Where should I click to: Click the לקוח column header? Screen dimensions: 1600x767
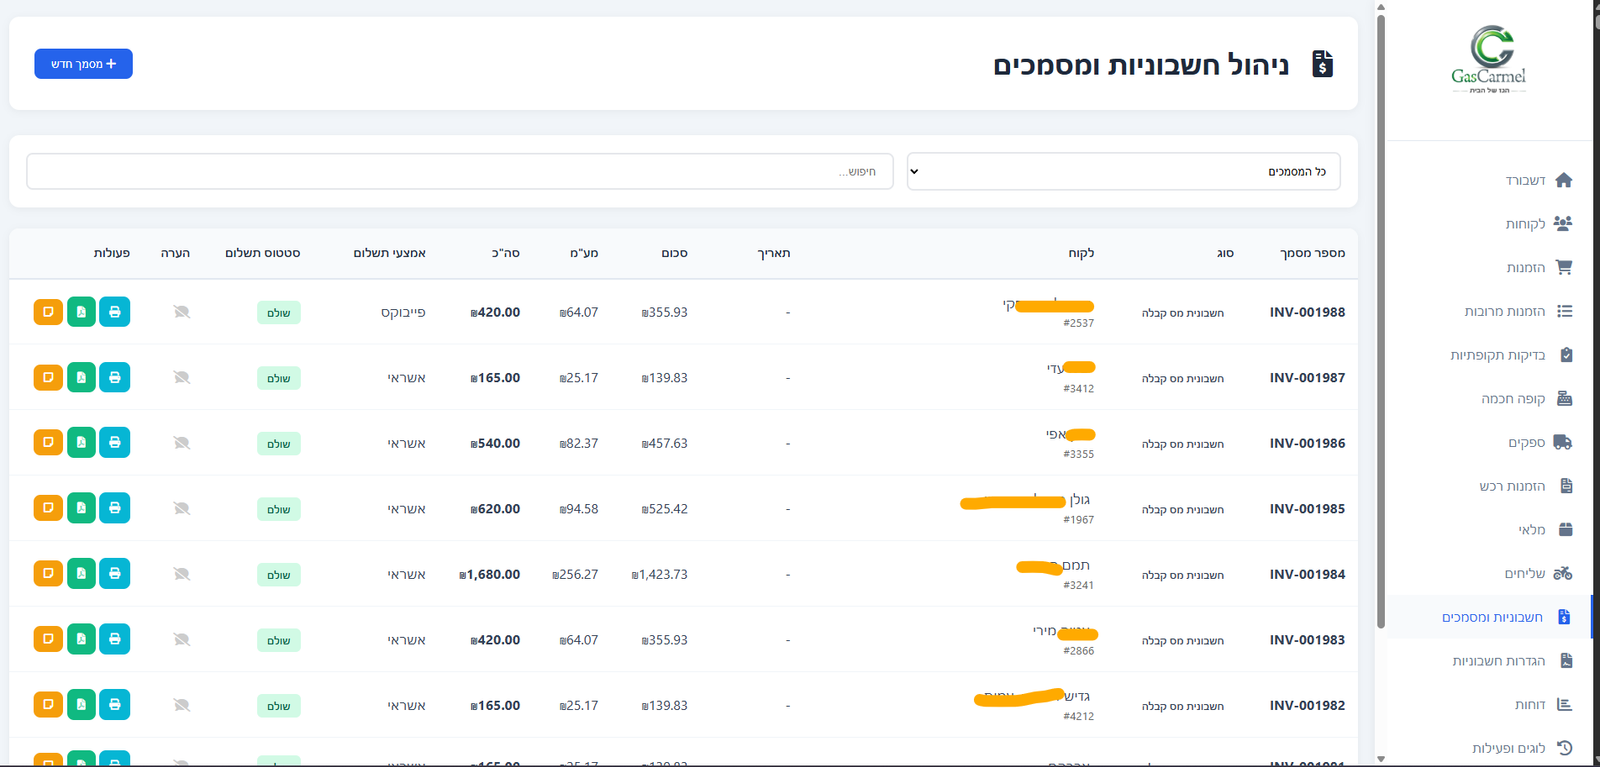[x=1081, y=253]
